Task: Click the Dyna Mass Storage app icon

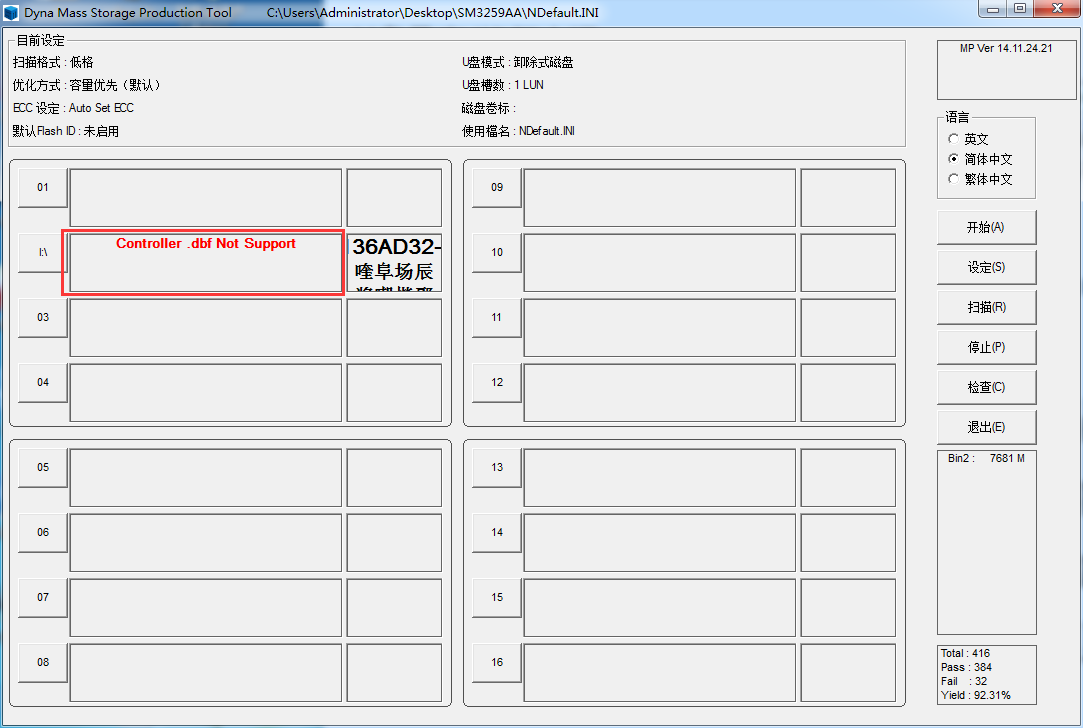Action: (11, 12)
